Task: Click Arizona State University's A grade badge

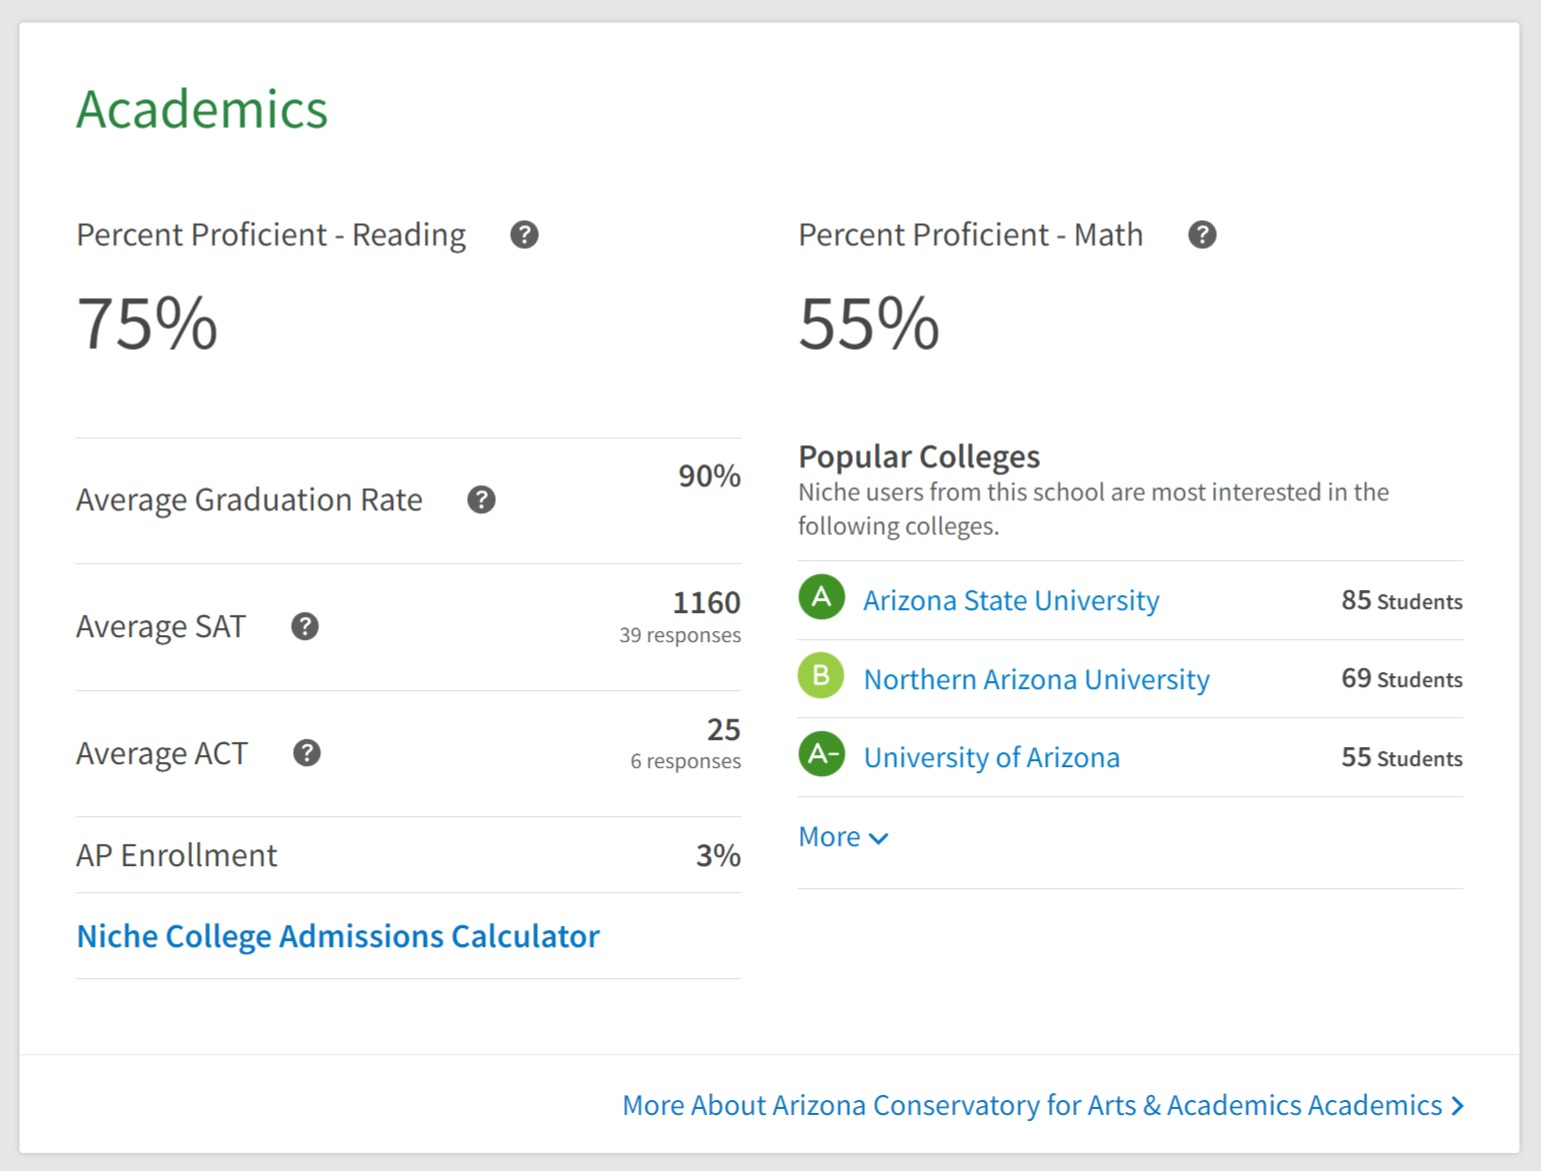Action: 821,598
